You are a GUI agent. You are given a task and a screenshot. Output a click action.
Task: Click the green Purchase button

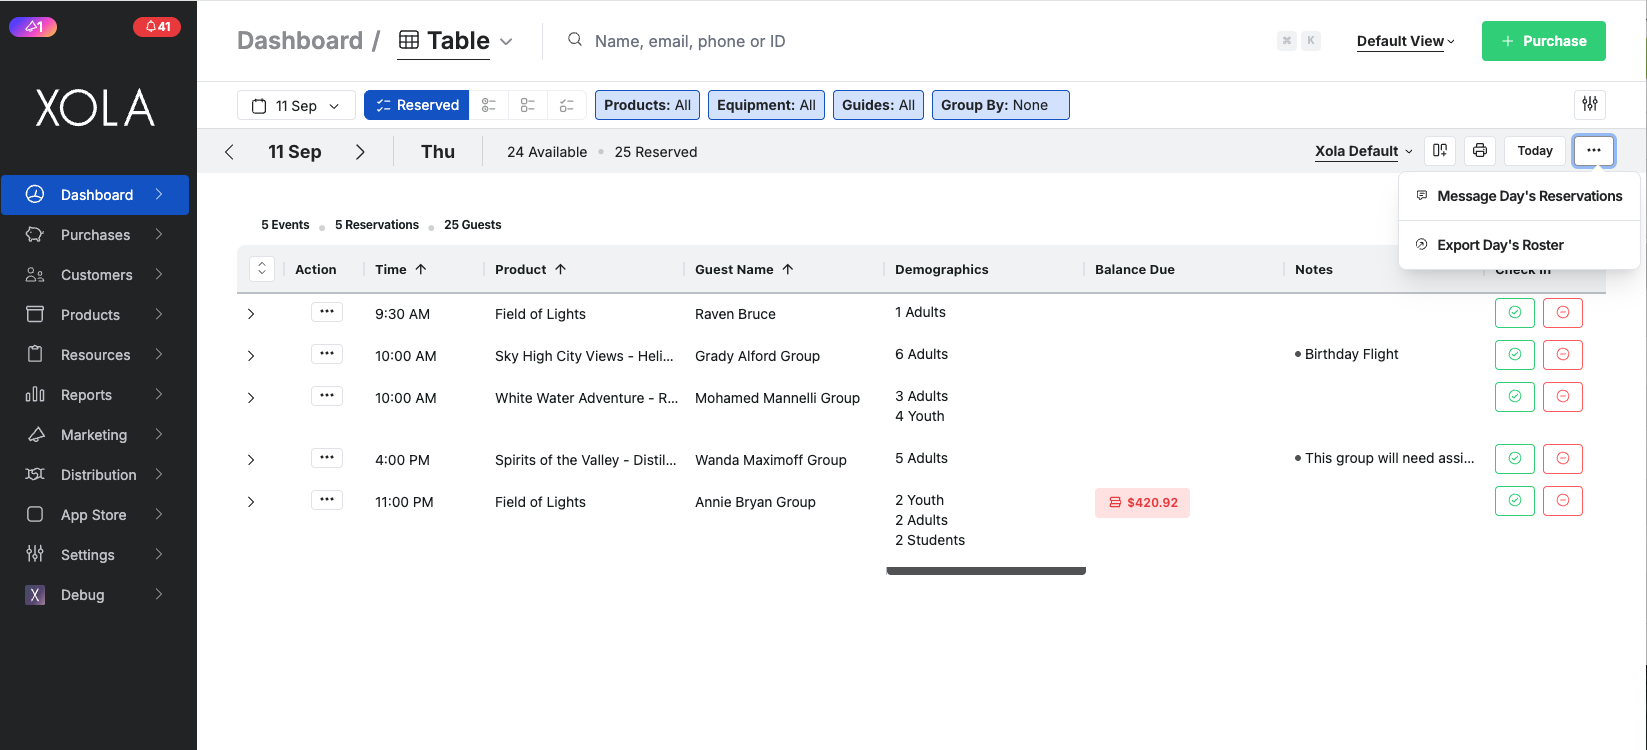pyautogui.click(x=1544, y=41)
